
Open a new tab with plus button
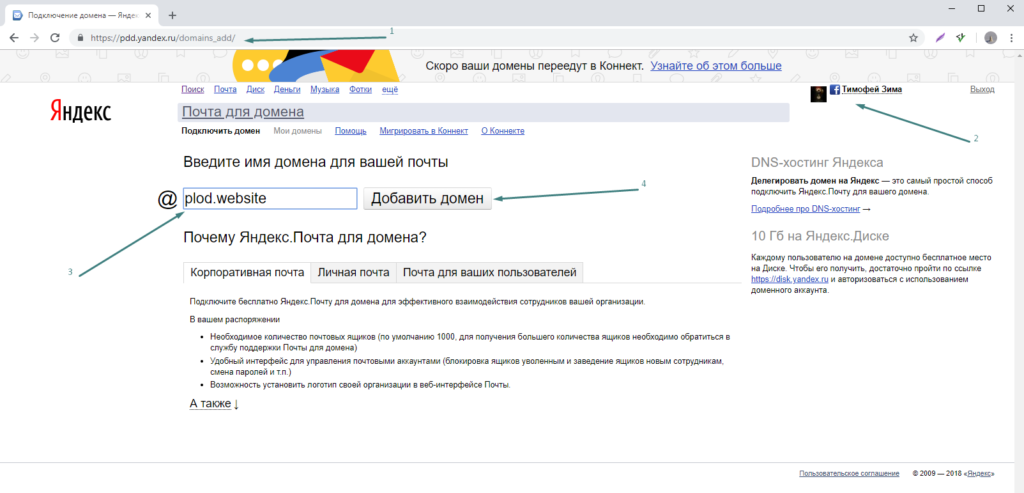tap(172, 15)
